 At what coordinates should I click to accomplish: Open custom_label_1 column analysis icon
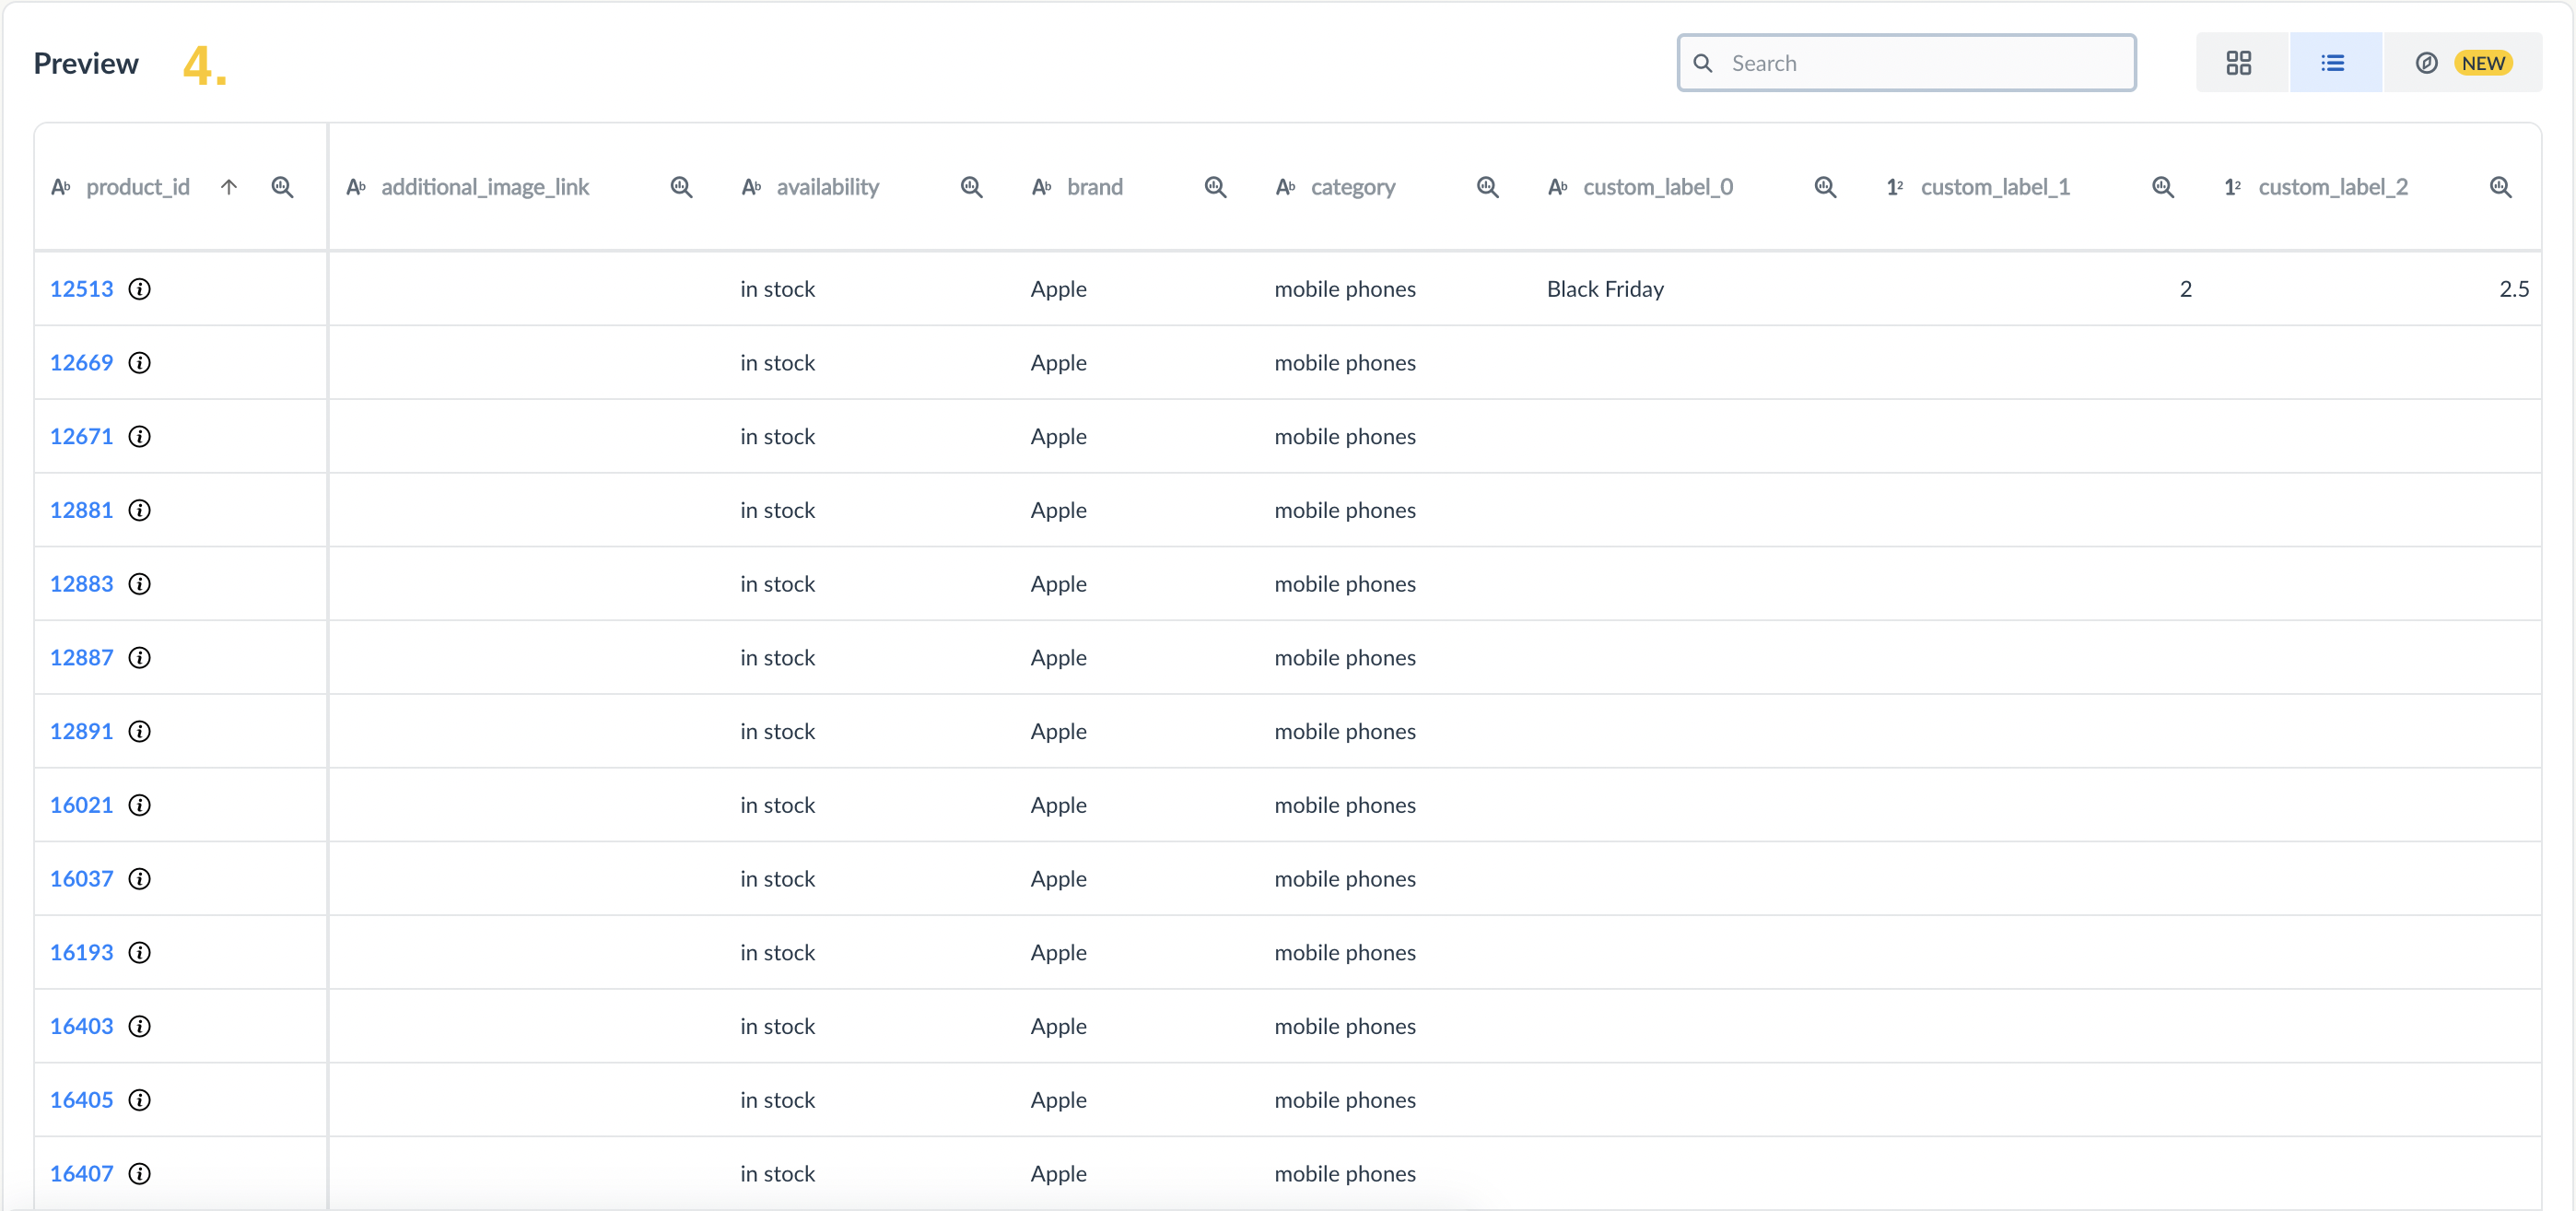pos(2162,187)
